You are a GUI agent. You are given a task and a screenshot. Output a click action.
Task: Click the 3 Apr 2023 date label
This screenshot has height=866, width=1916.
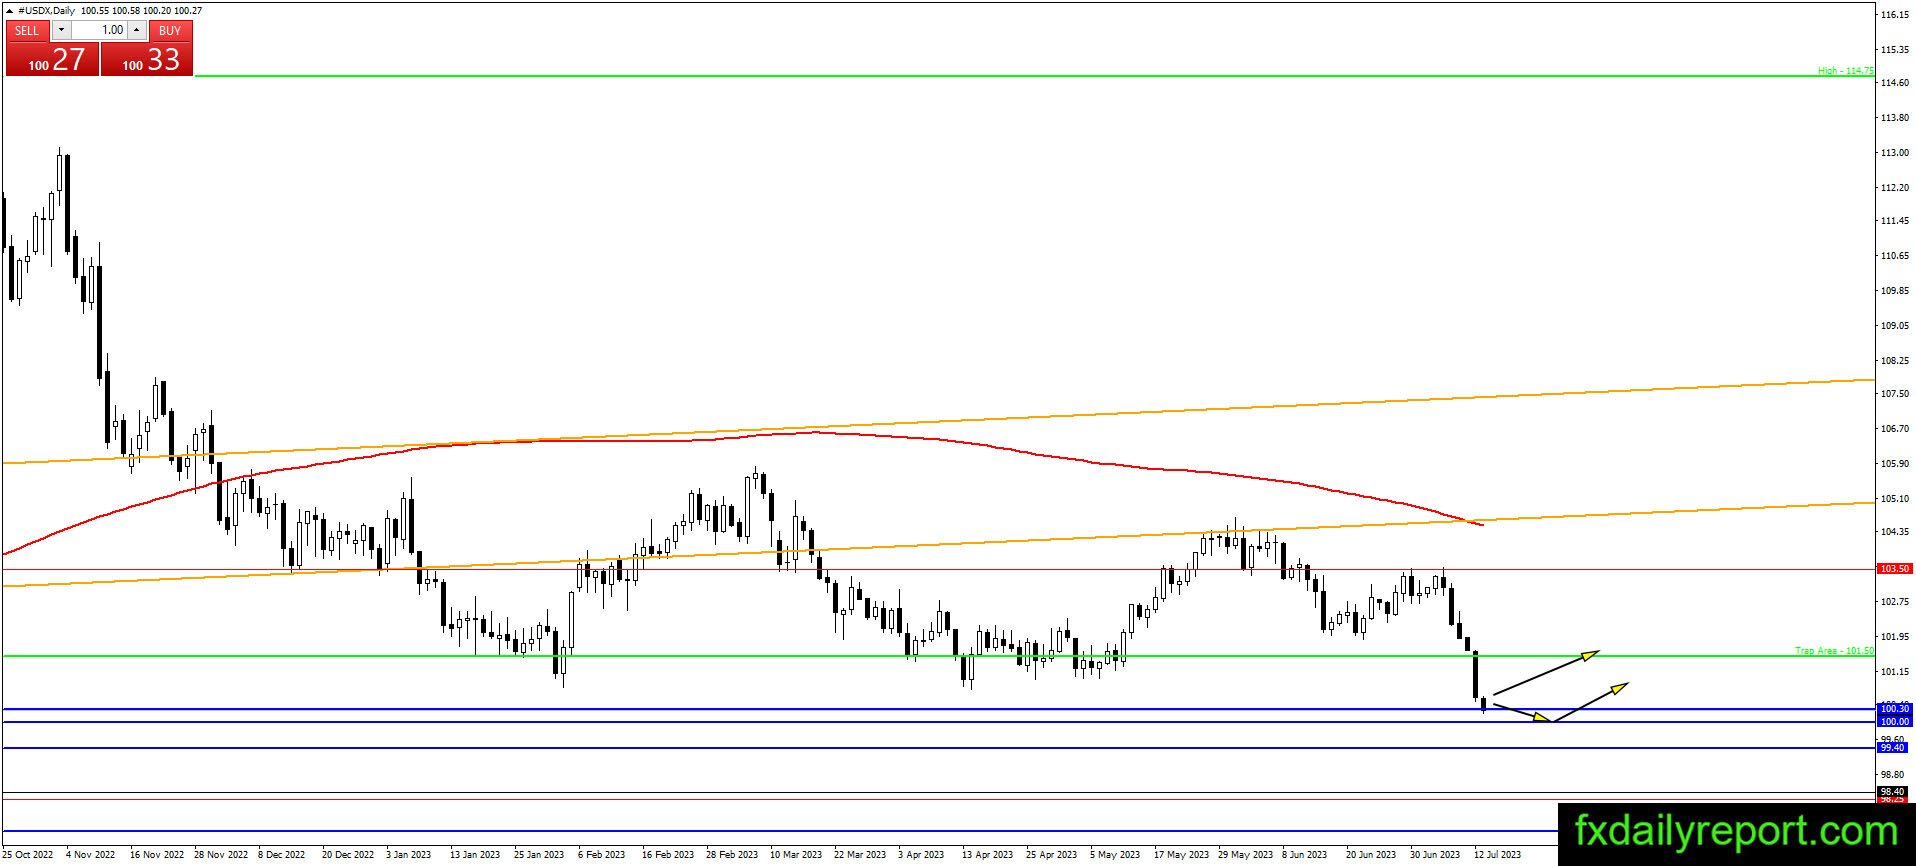(x=921, y=855)
